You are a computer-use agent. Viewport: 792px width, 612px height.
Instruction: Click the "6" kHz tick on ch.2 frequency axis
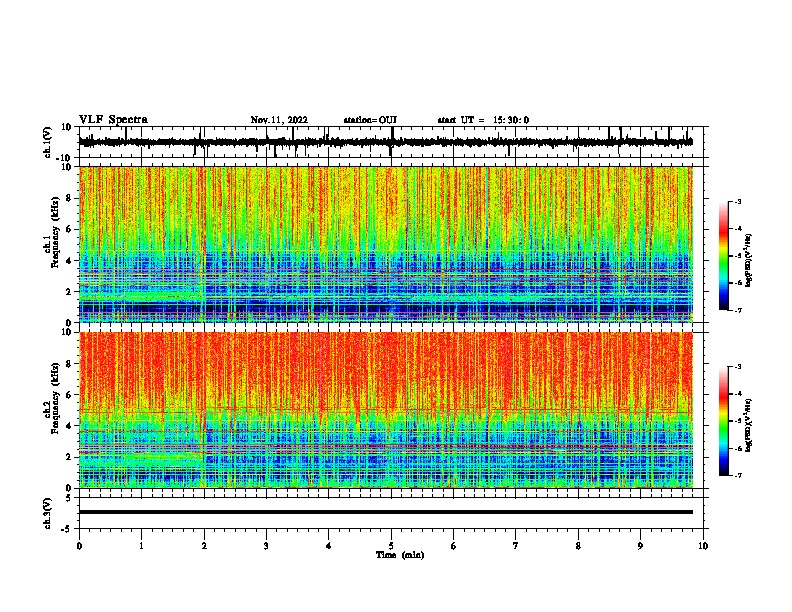(69, 395)
